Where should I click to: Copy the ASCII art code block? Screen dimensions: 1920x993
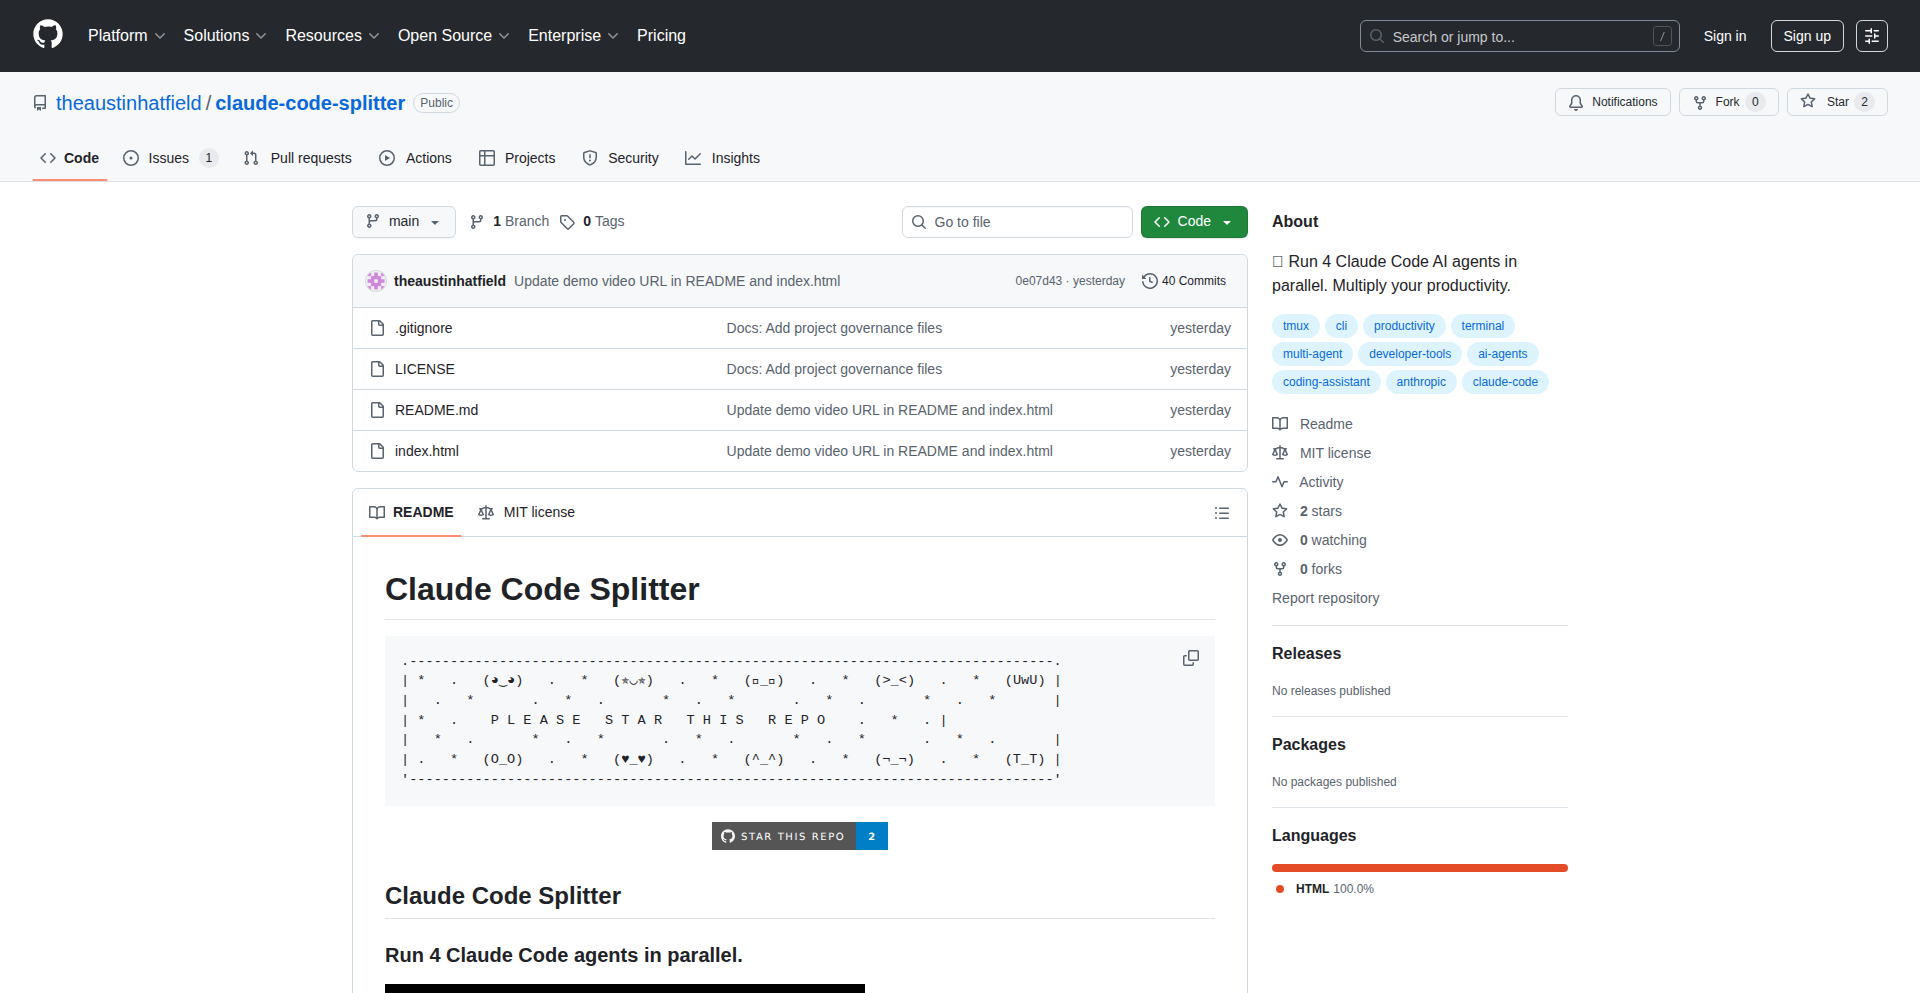coord(1190,658)
